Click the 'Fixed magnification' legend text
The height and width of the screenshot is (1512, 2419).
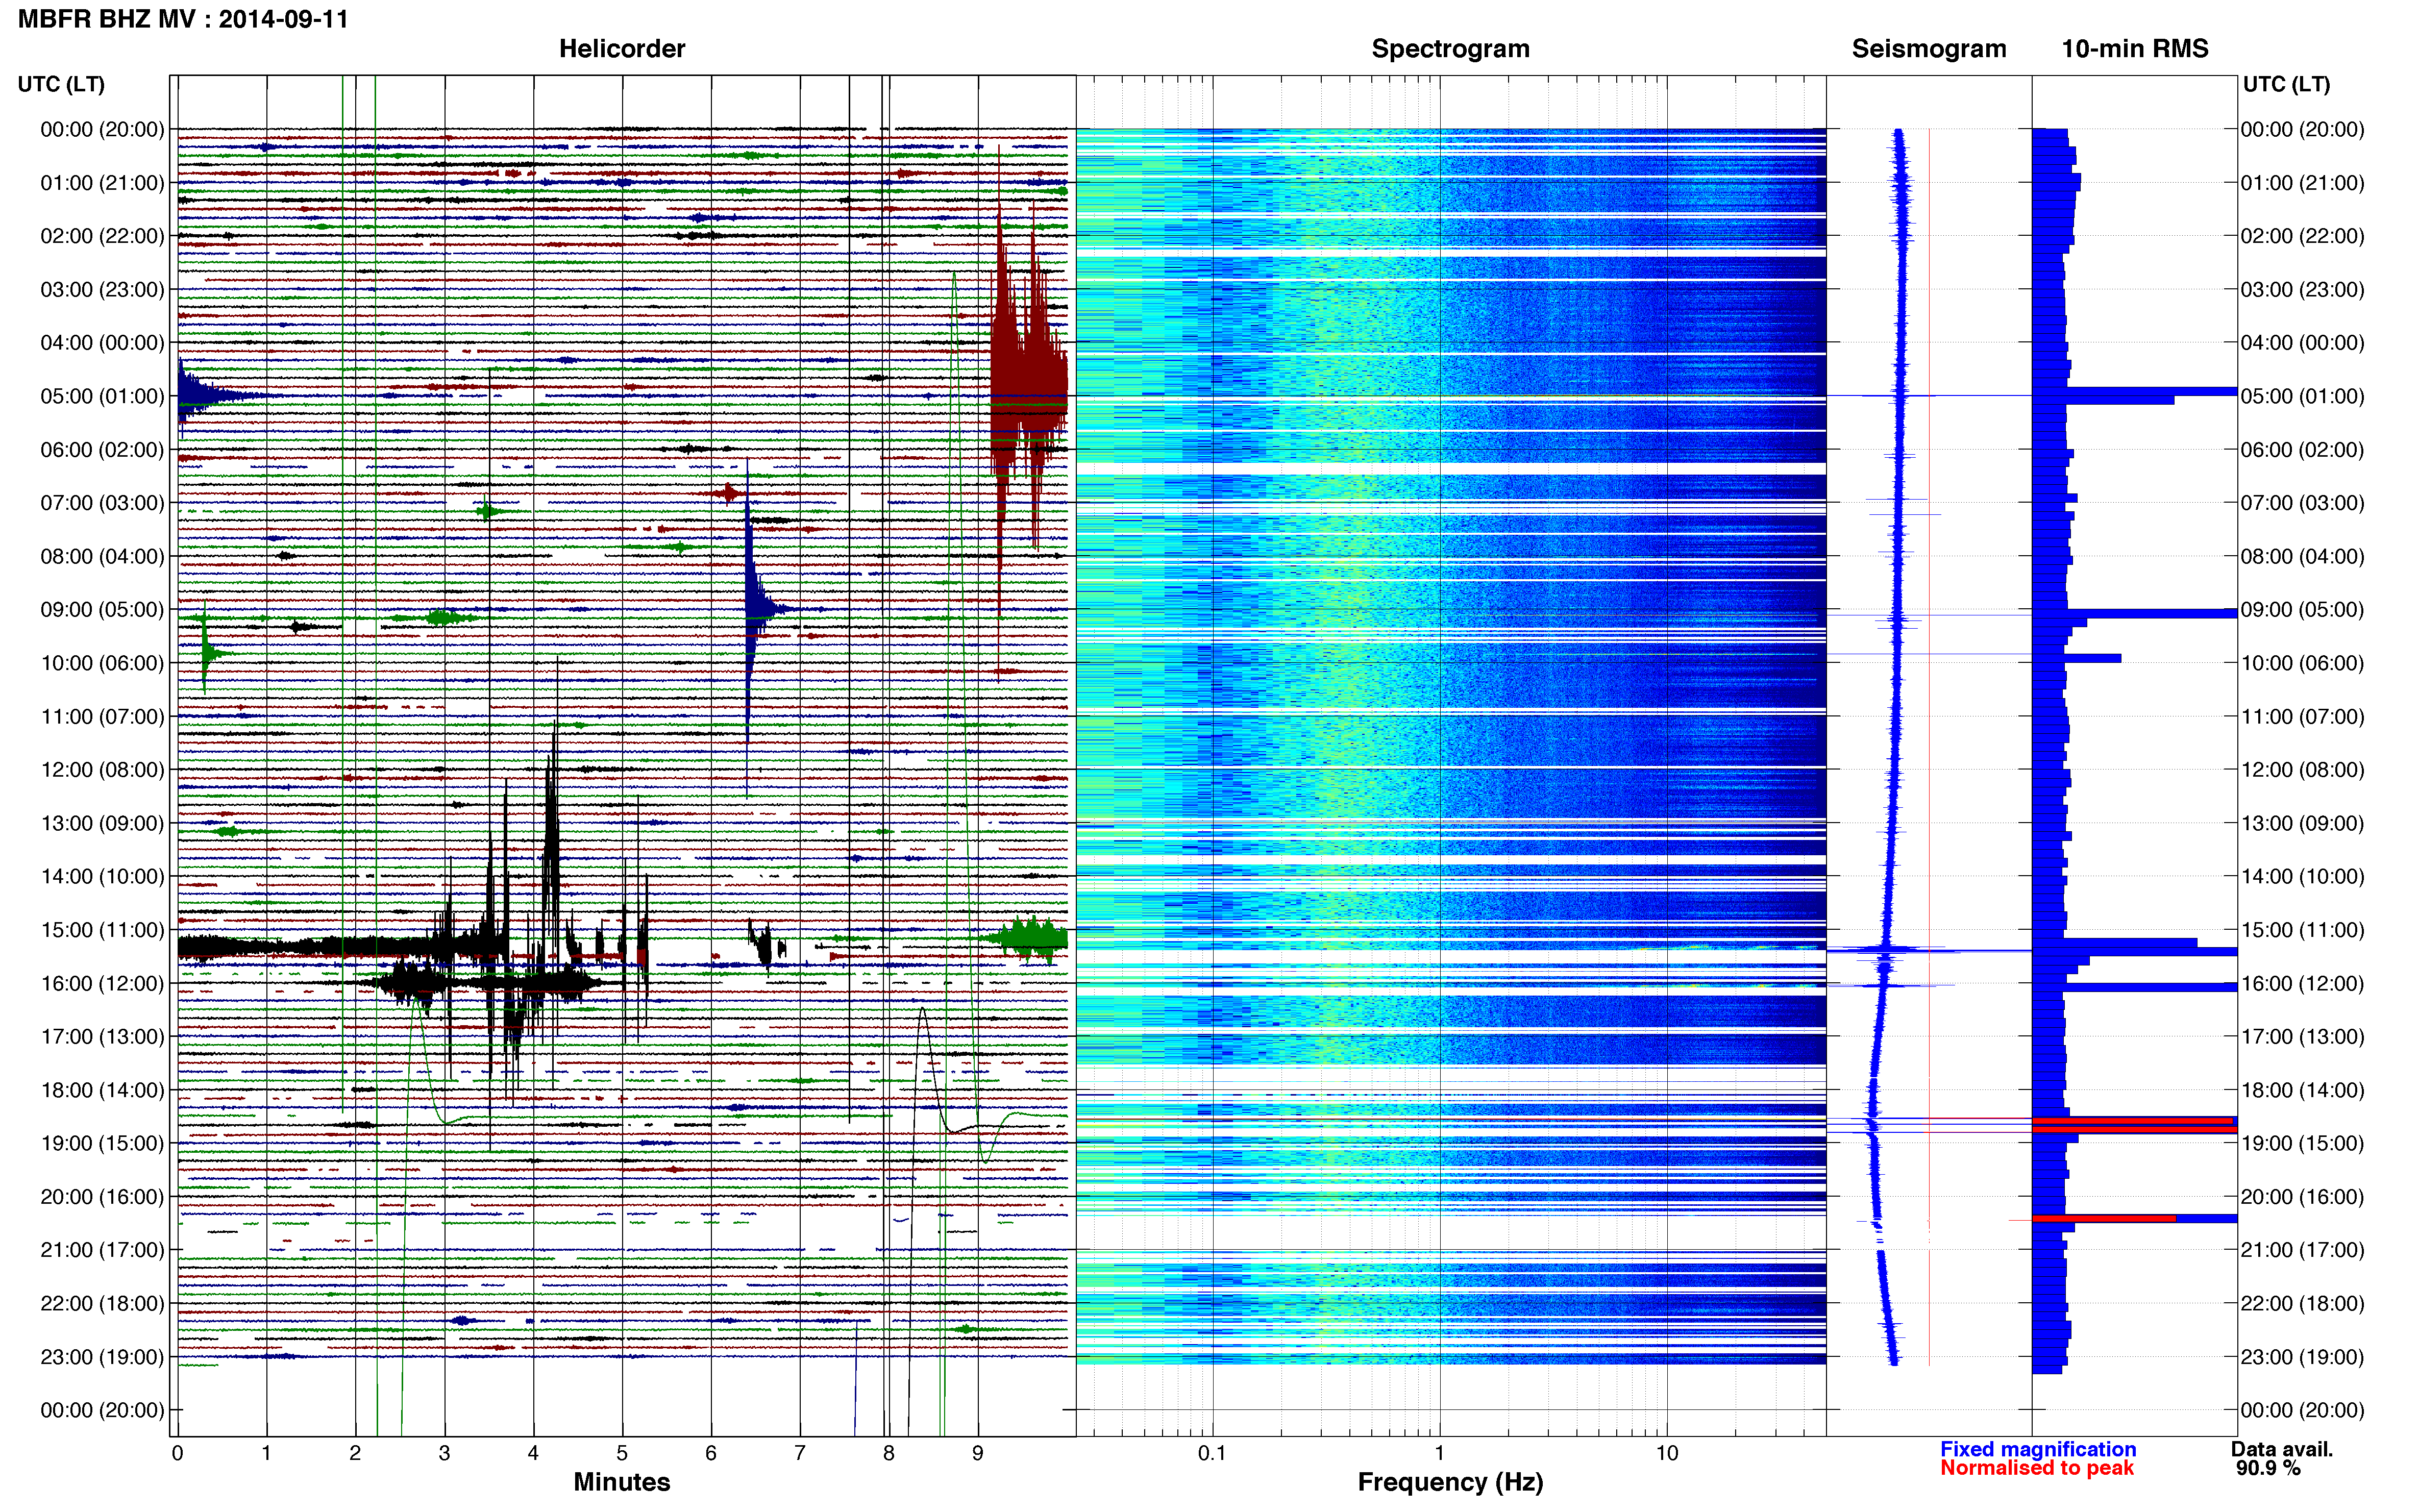point(2038,1449)
